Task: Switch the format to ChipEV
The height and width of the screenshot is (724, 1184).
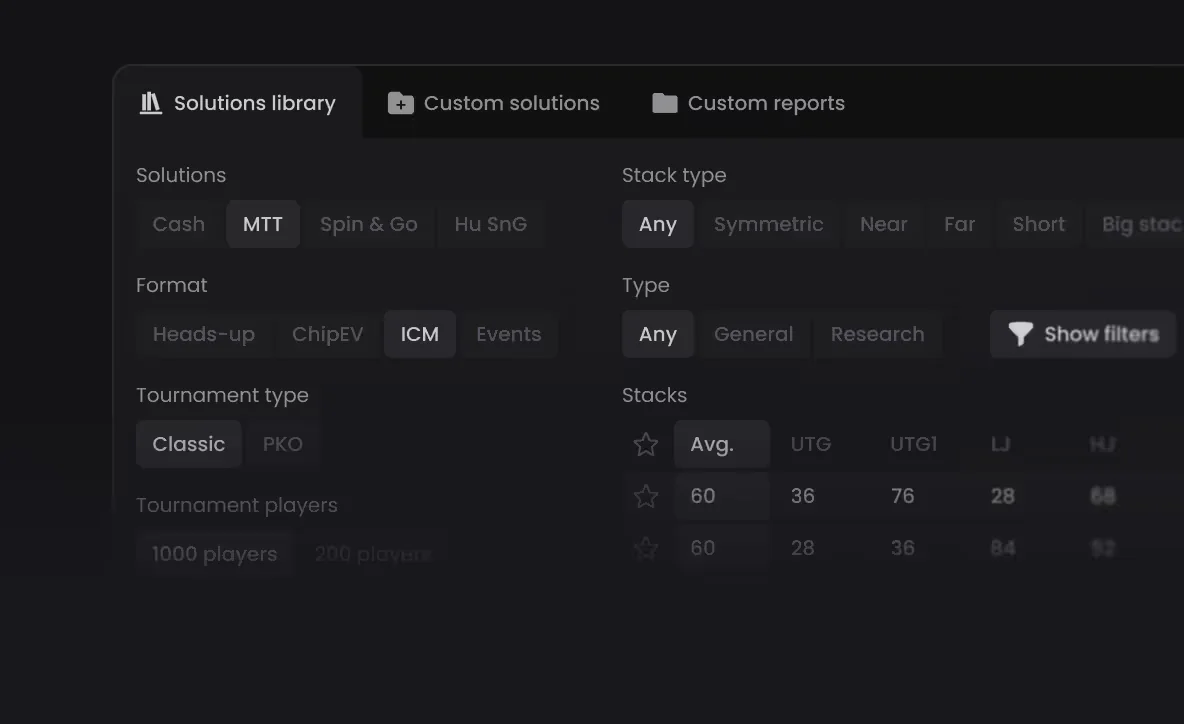Action: click(x=328, y=334)
